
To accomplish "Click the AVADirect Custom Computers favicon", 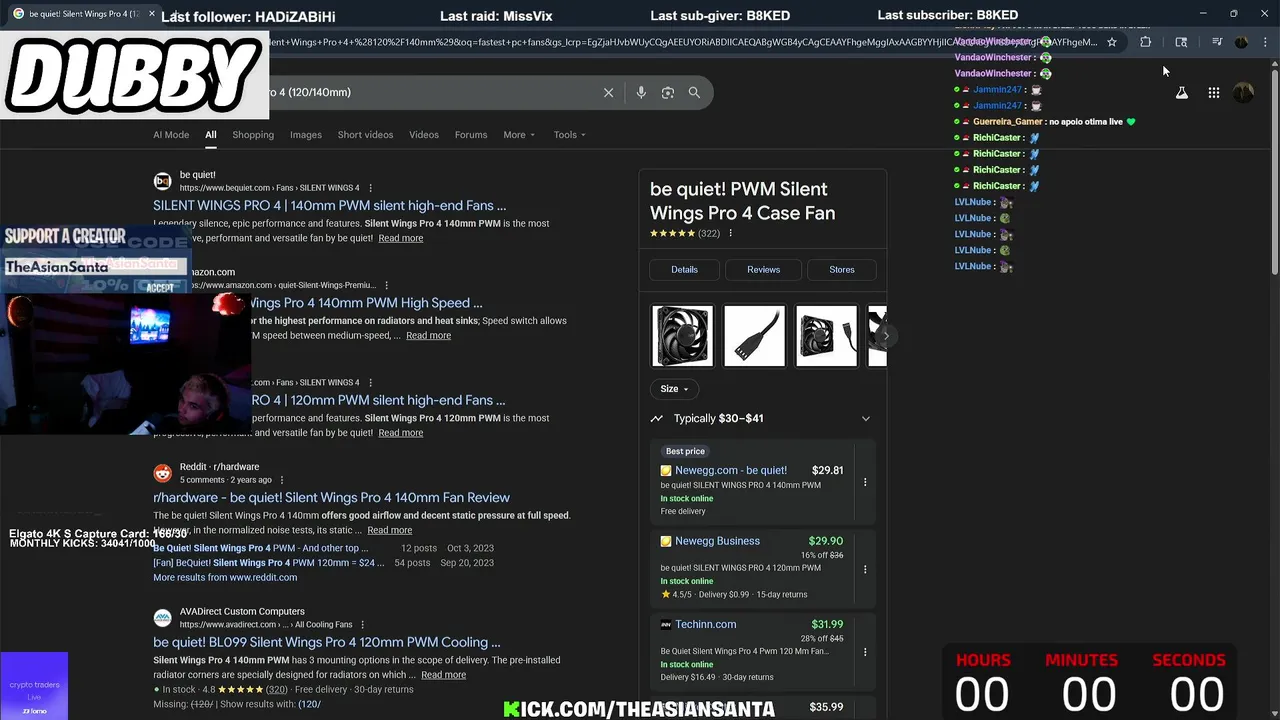I will (162, 618).
